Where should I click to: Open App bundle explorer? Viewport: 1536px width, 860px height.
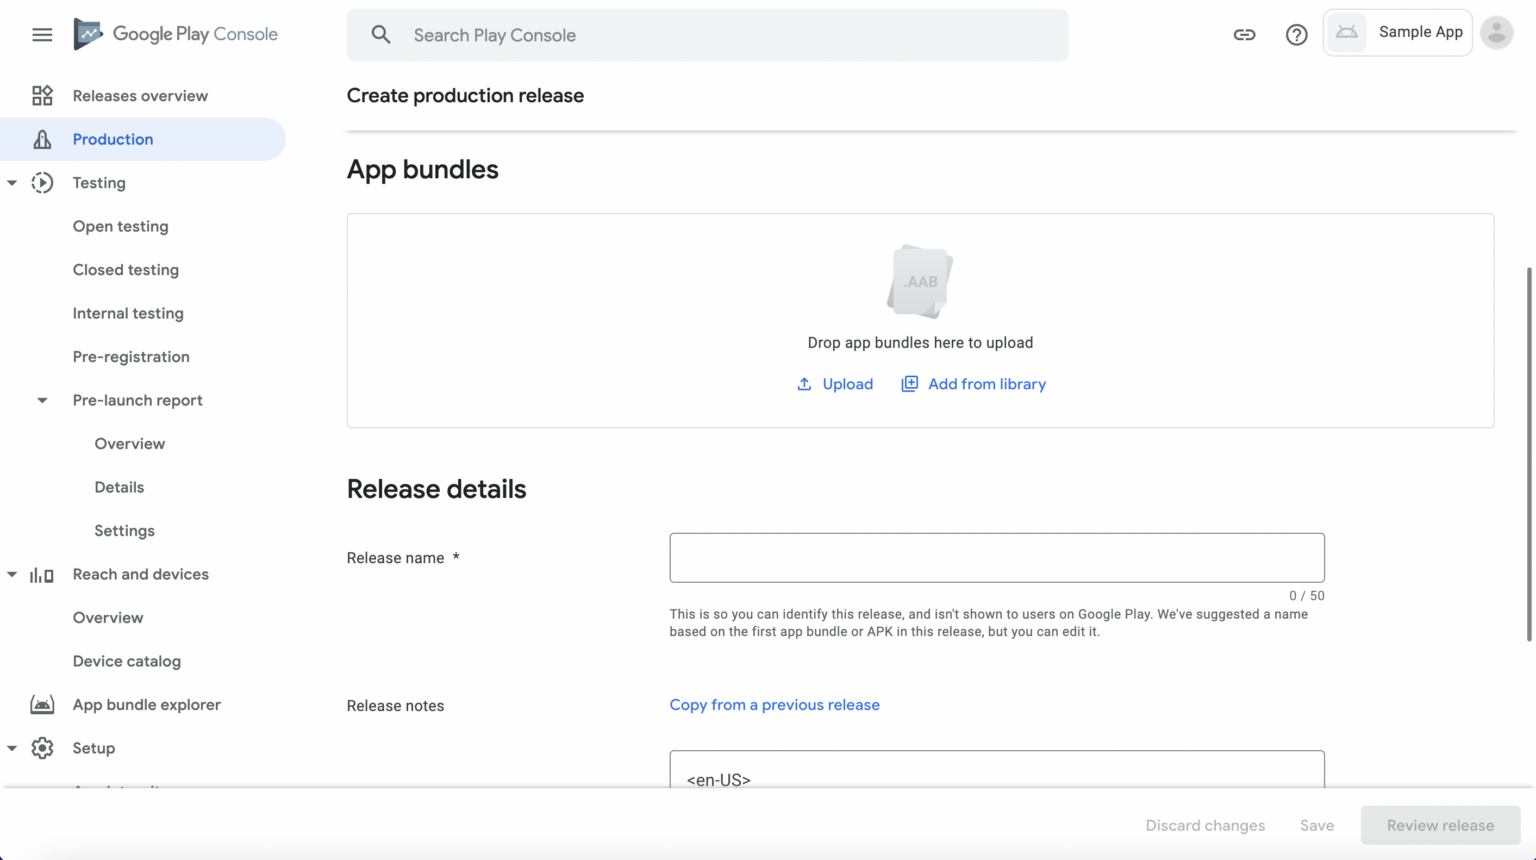[147, 705]
